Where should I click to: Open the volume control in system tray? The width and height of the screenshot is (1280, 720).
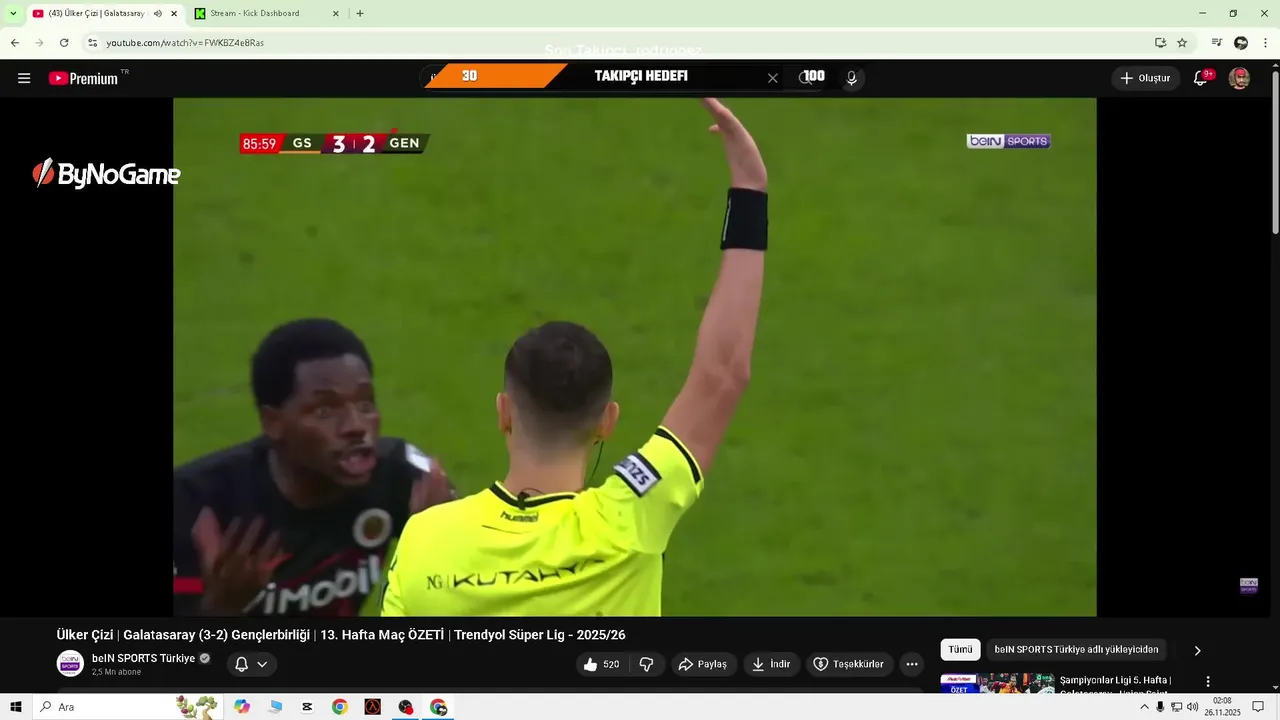click(1192, 707)
